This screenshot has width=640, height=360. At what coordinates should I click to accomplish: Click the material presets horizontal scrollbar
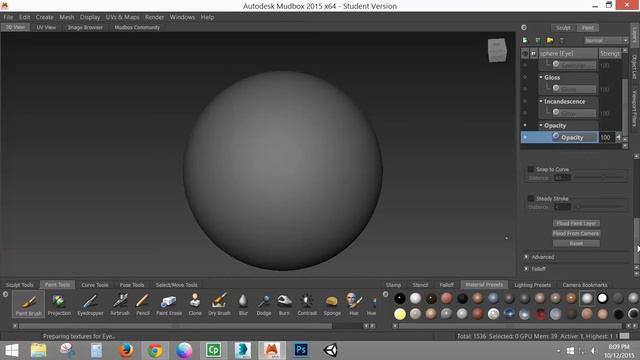(x=510, y=326)
